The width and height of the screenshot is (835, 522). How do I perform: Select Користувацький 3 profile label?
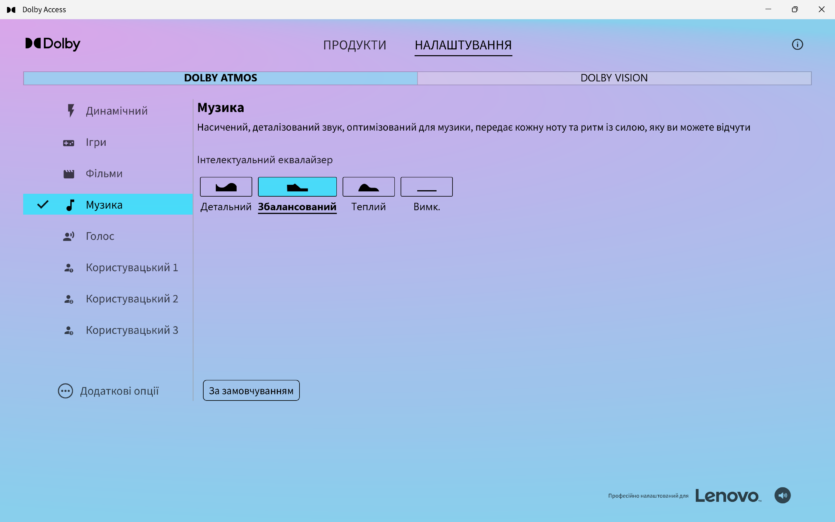coord(132,331)
